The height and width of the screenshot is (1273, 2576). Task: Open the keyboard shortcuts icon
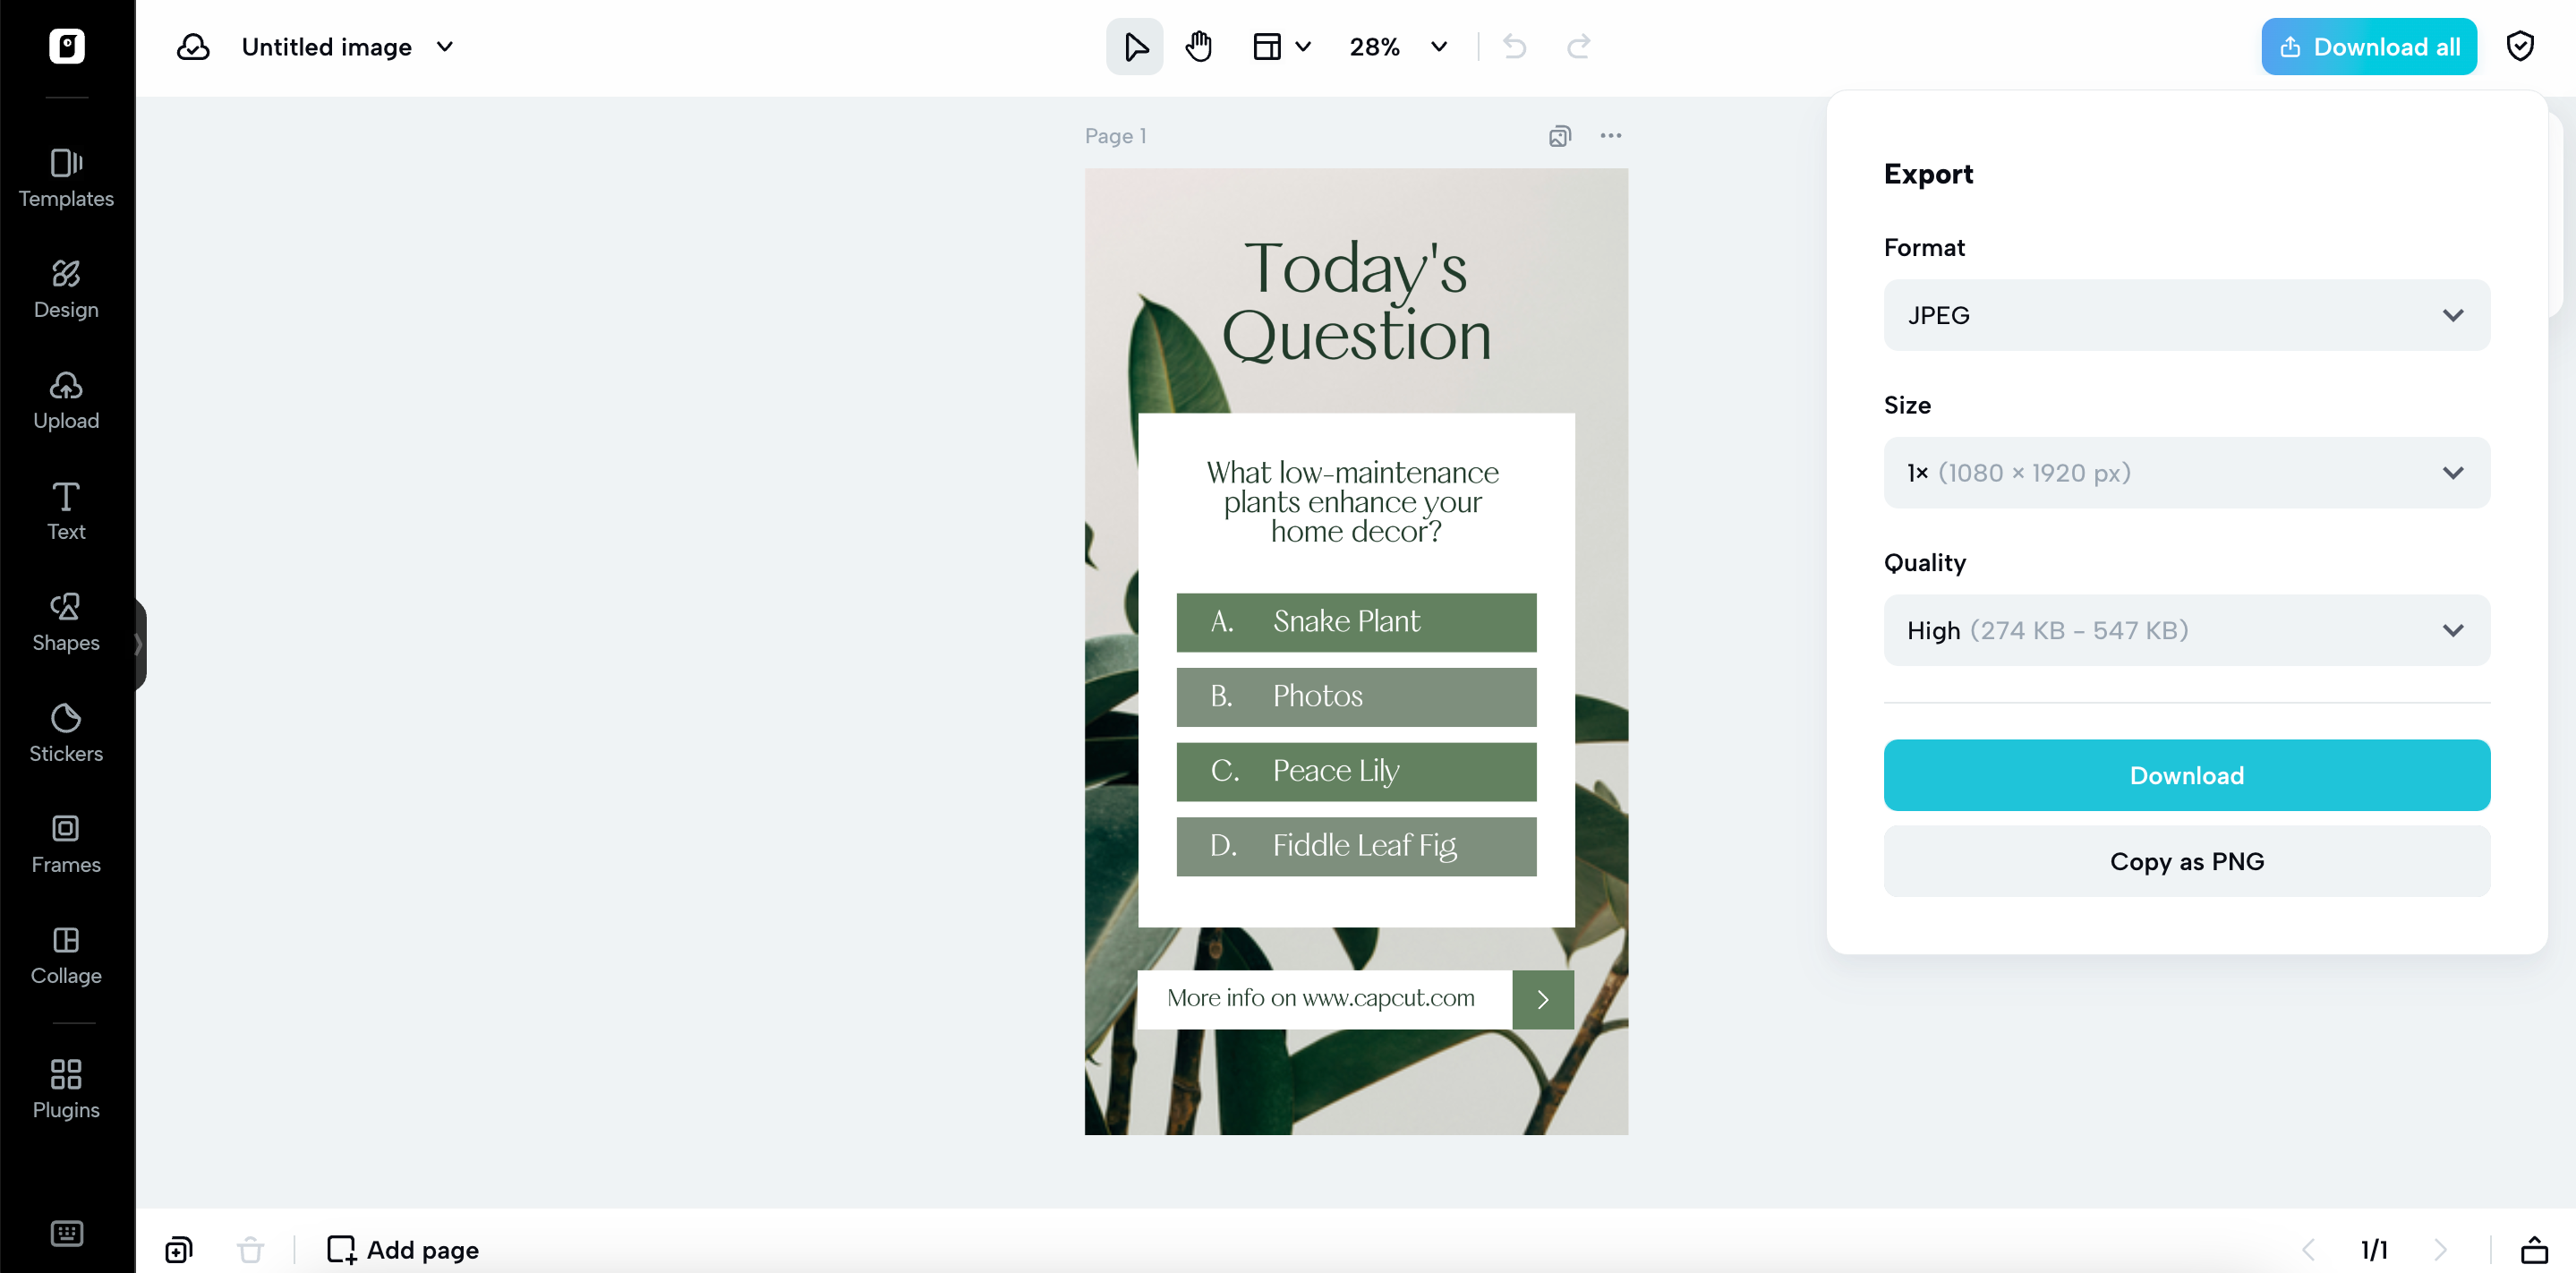point(66,1233)
